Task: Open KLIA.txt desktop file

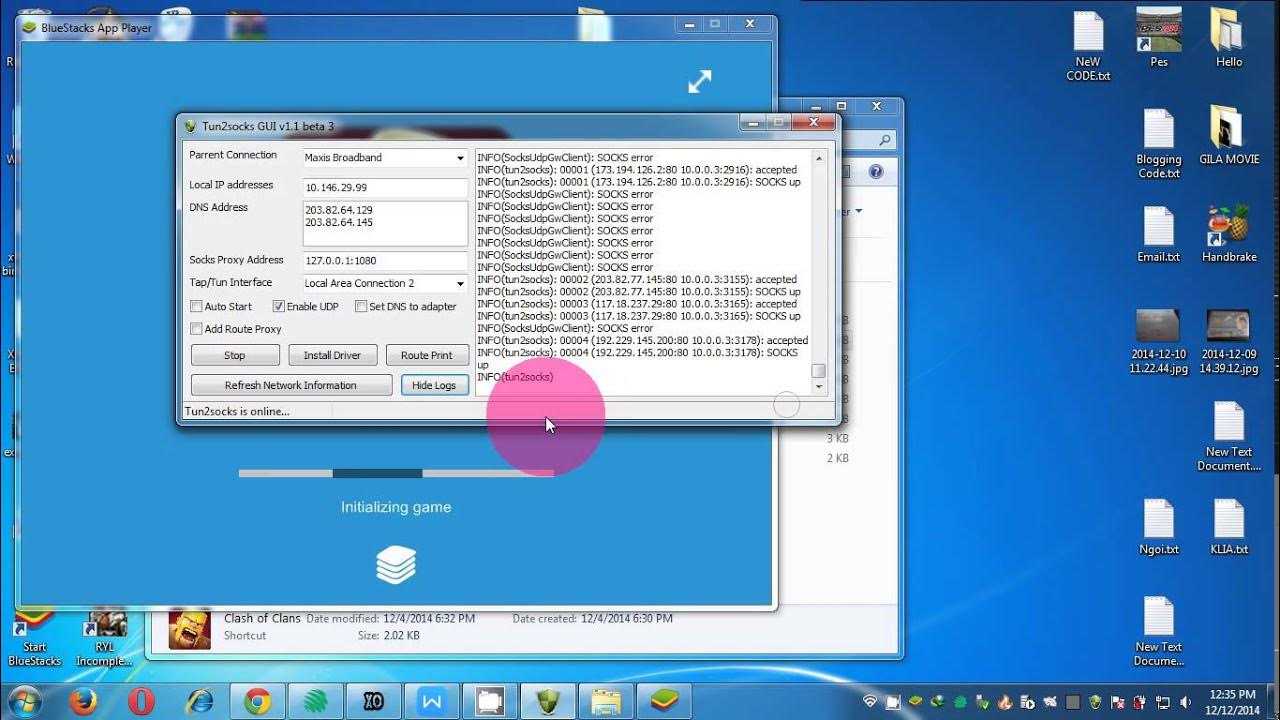Action: tap(1228, 527)
